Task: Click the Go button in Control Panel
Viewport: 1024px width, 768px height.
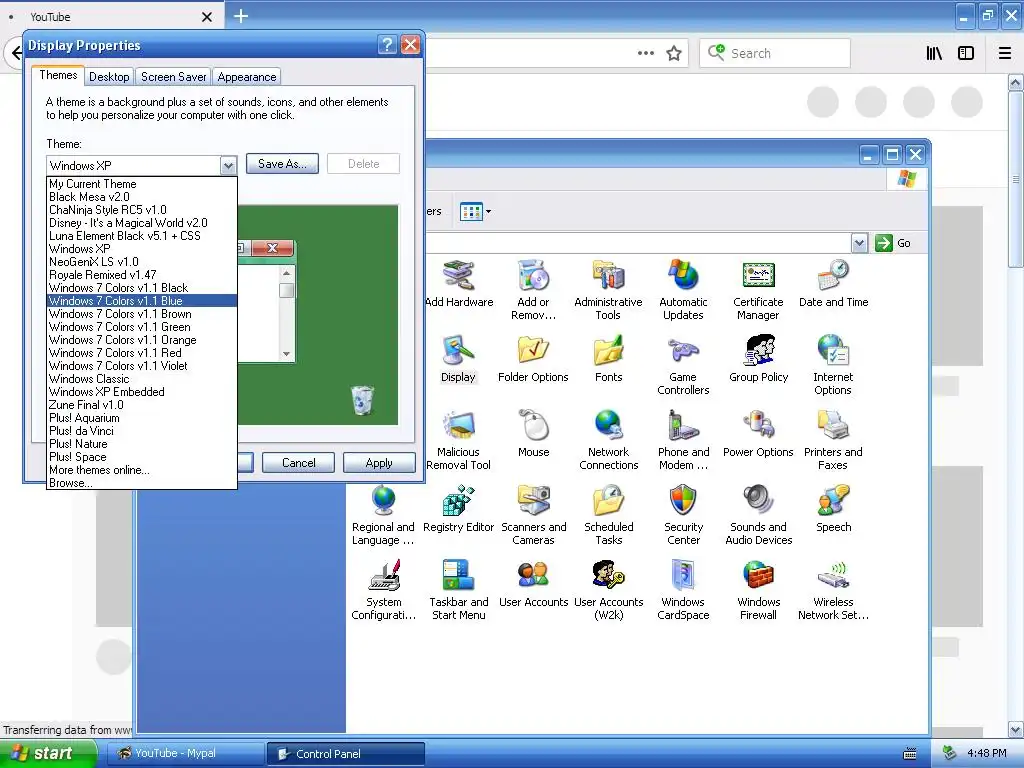Action: tap(893, 243)
